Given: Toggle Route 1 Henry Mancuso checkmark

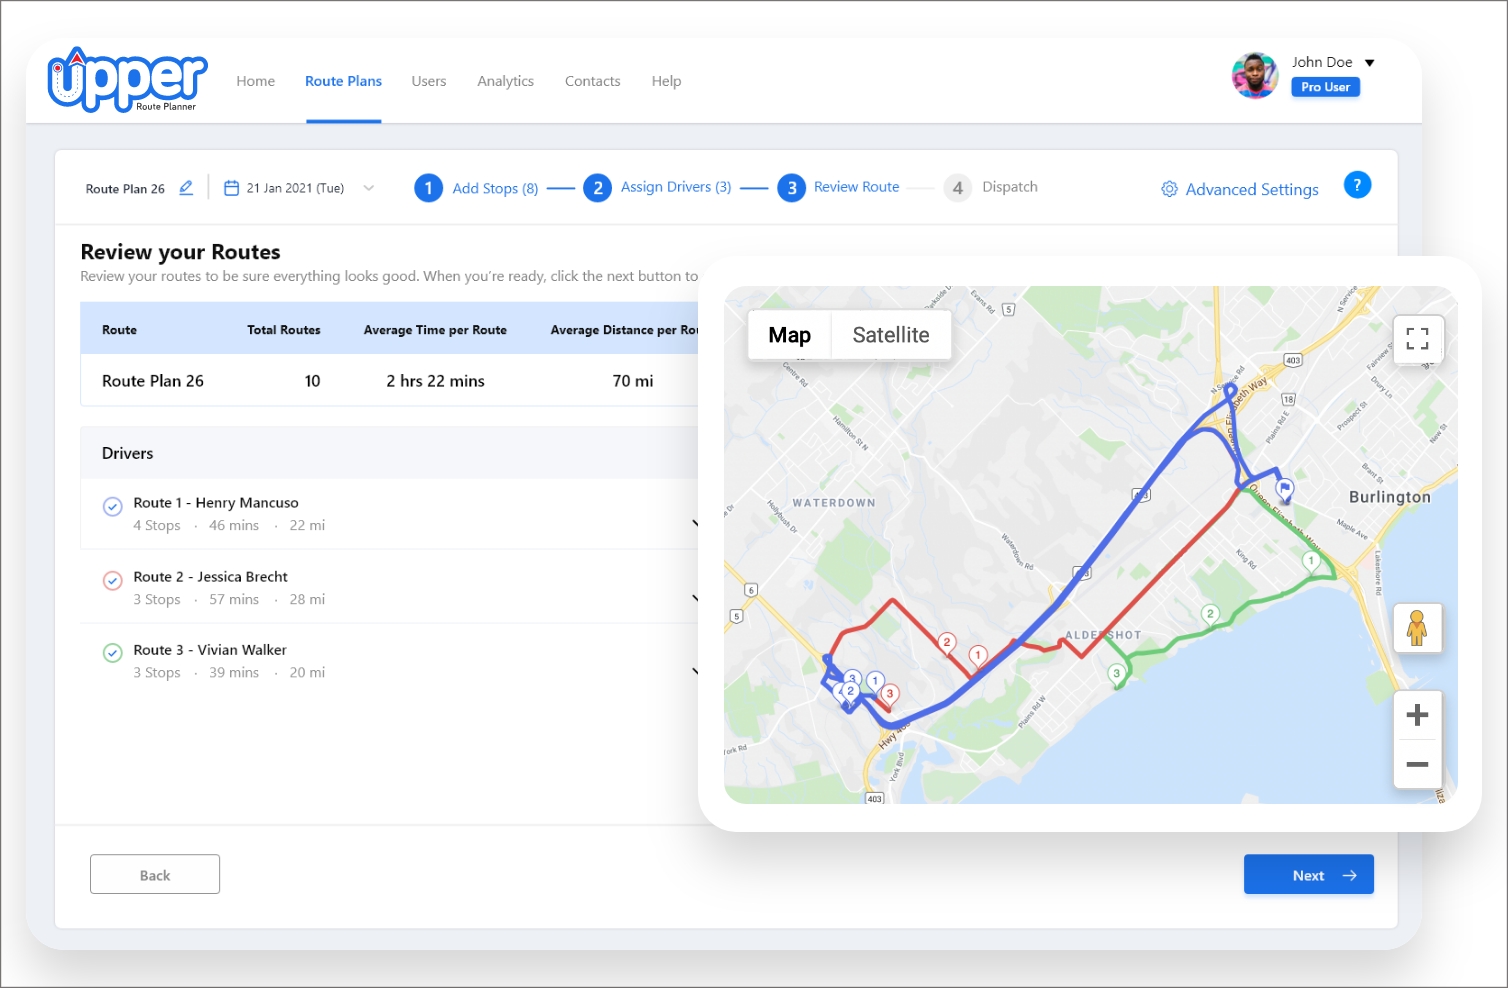Looking at the screenshot, I should [113, 507].
